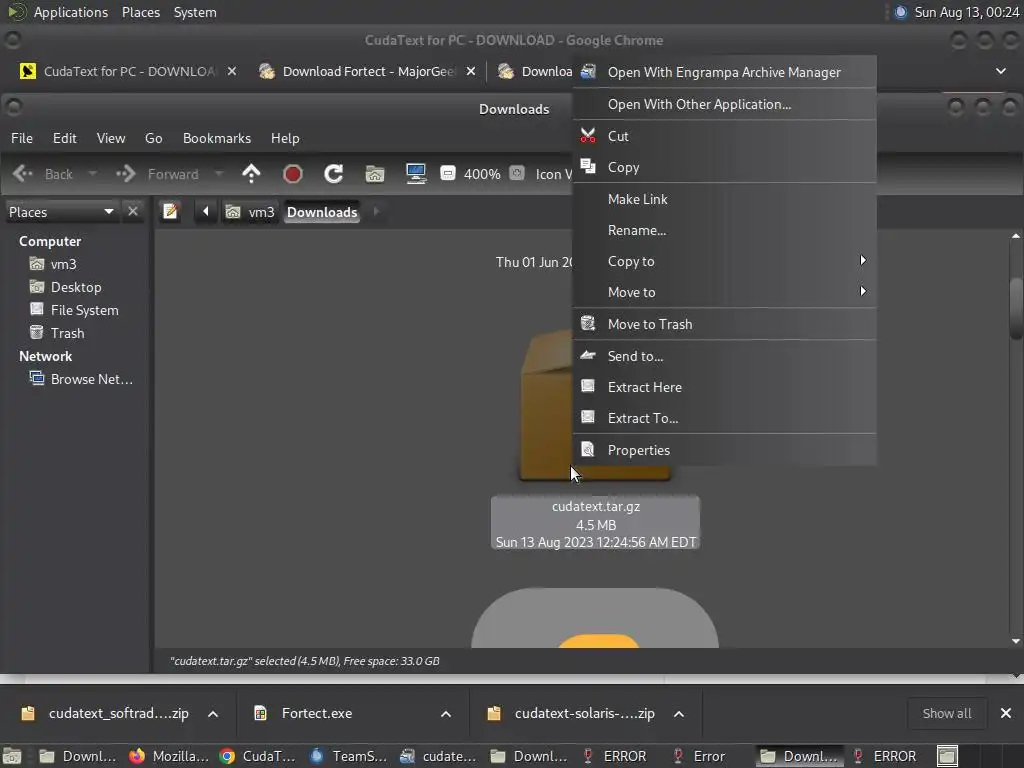This screenshot has width=1024, height=768.
Task: Zoom out with the minus icon
Action: [x=447, y=174]
